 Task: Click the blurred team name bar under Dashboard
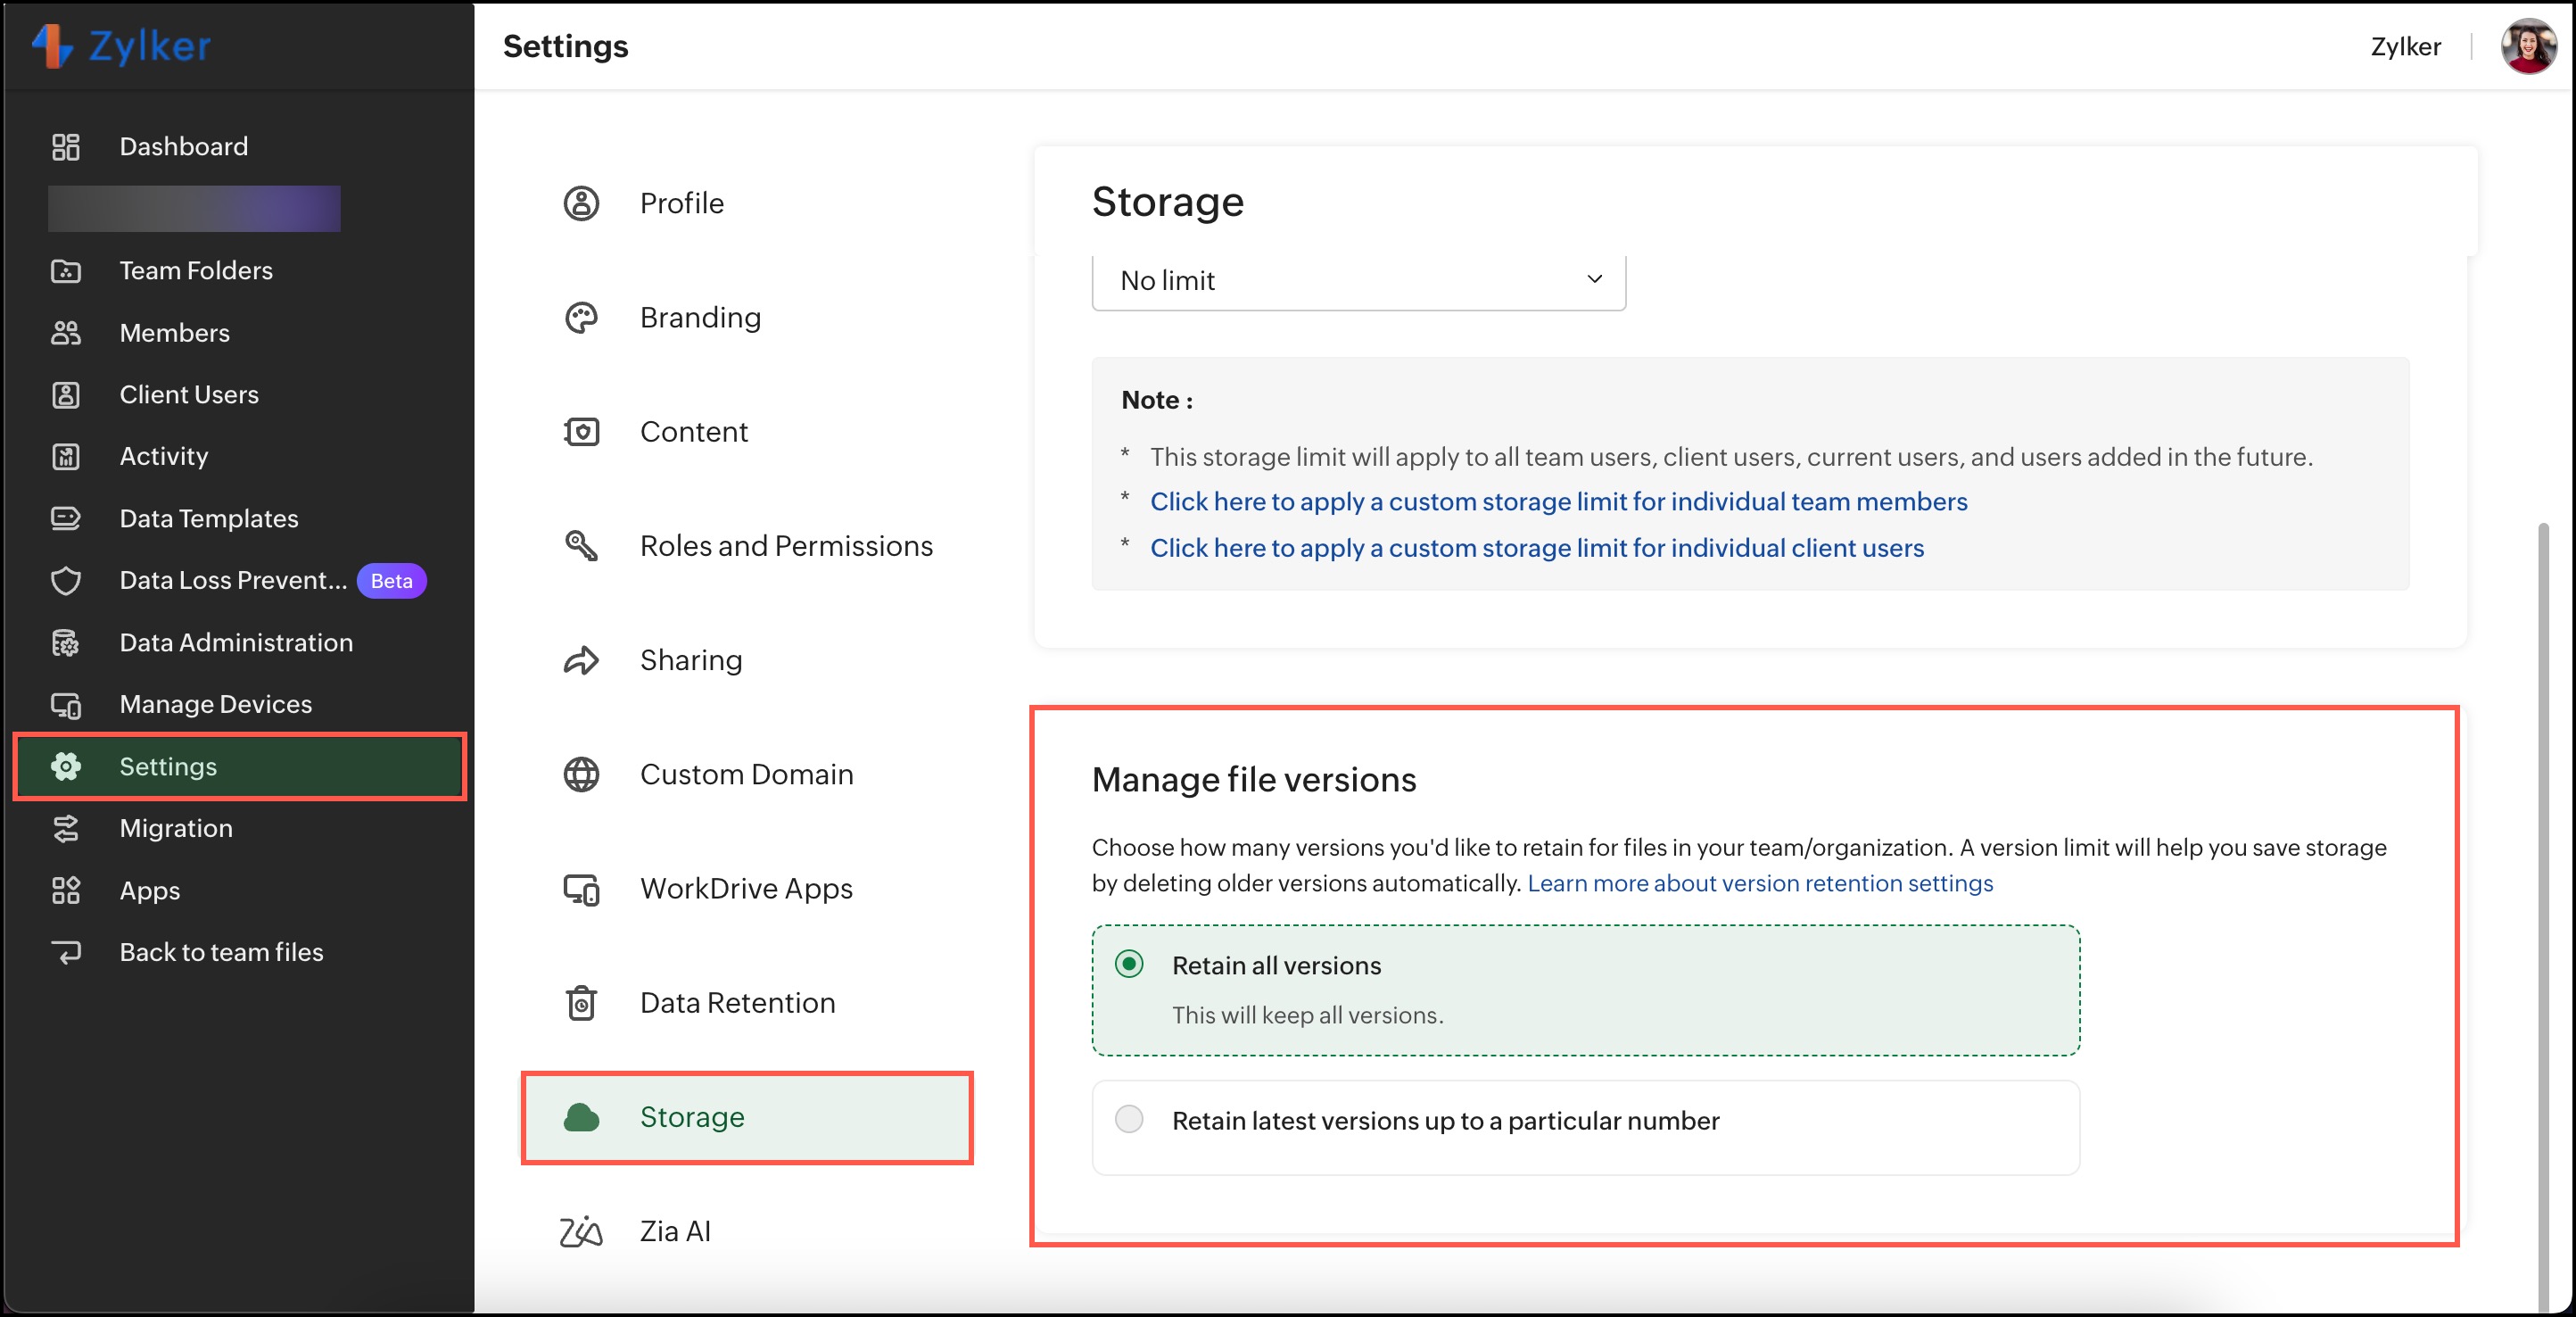[x=194, y=209]
